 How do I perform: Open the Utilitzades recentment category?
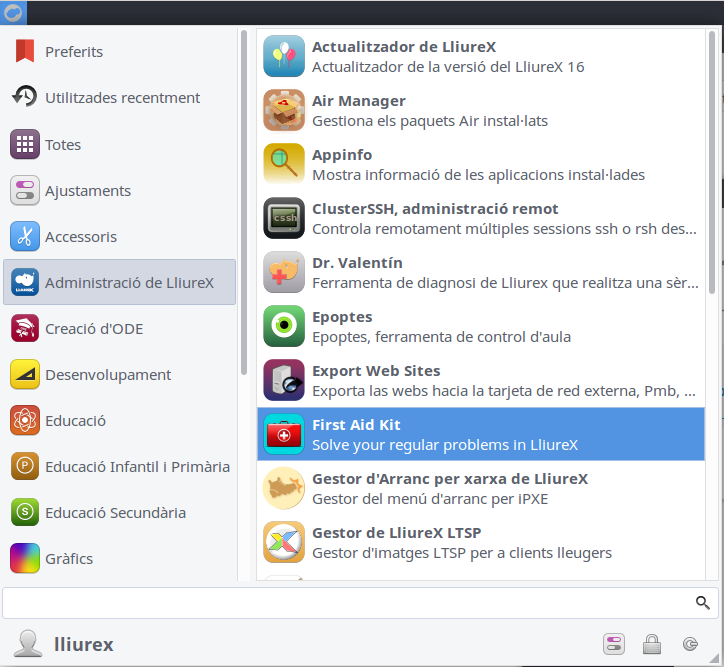click(x=122, y=98)
